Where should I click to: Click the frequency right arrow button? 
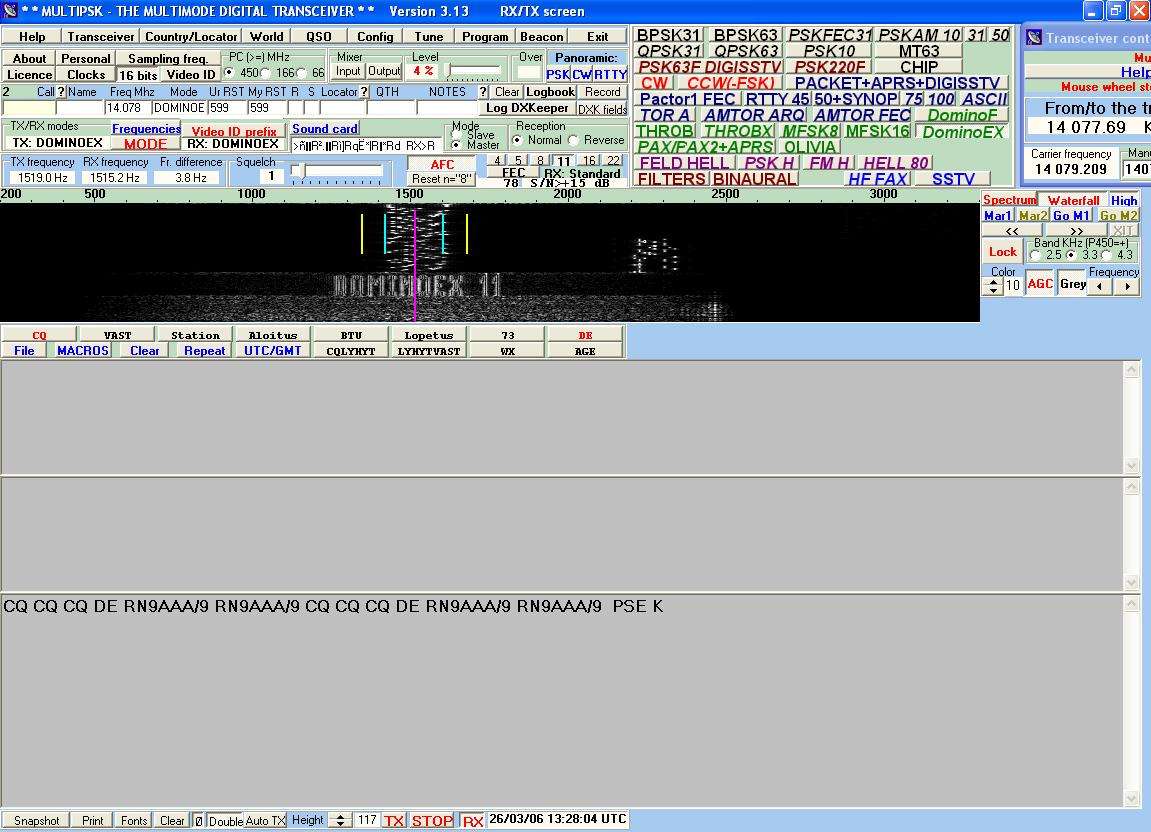pyautogui.click(x=1127, y=286)
